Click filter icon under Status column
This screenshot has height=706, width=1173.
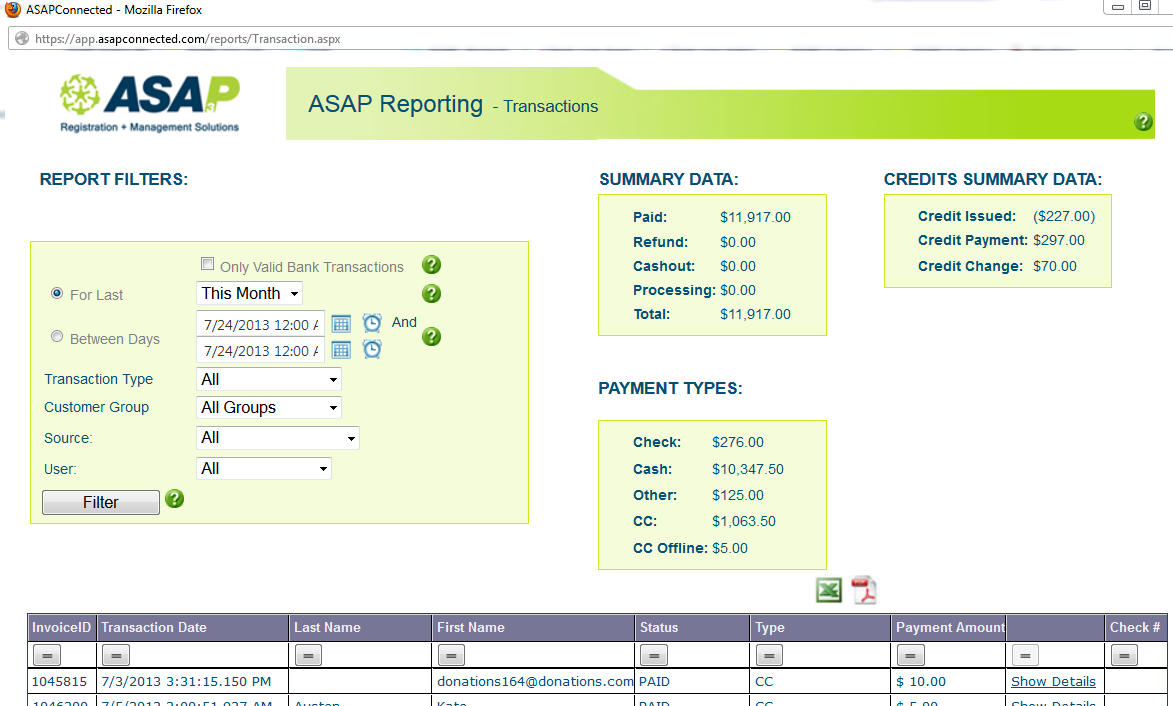653,655
